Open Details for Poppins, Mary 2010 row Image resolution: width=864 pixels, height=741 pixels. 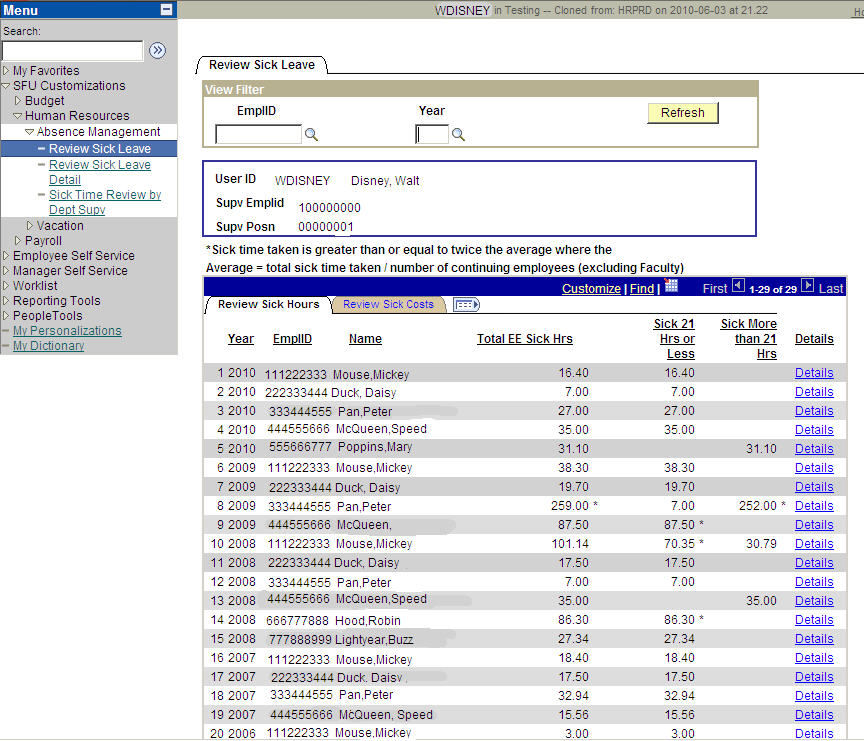pyautogui.click(x=813, y=449)
